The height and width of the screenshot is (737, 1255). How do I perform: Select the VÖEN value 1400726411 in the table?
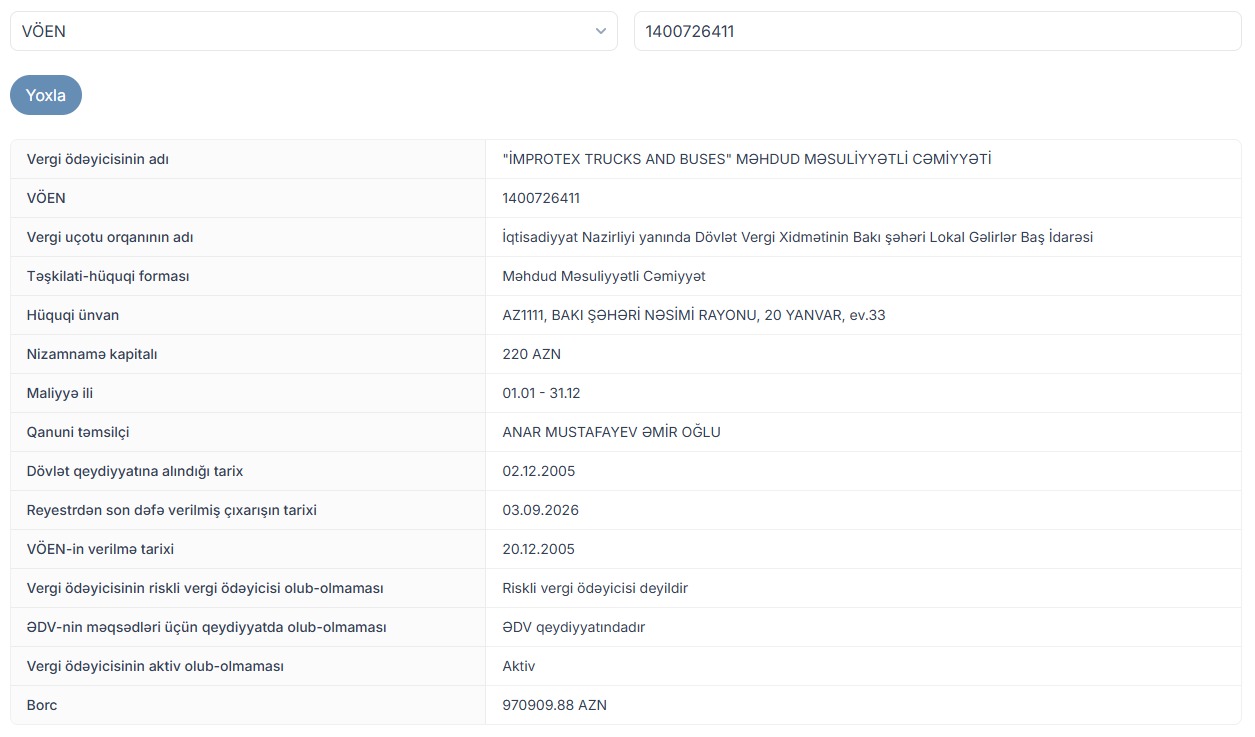541,198
